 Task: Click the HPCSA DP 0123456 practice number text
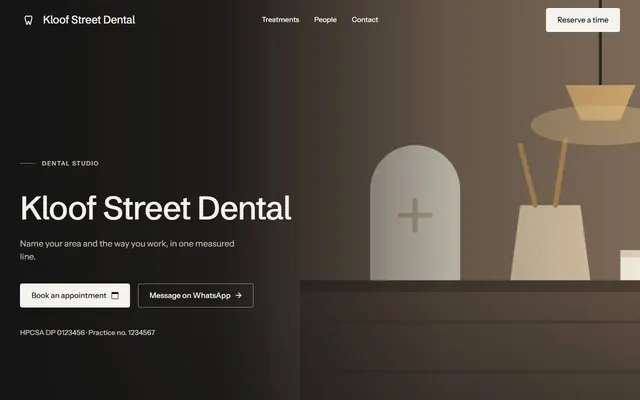(x=87, y=333)
